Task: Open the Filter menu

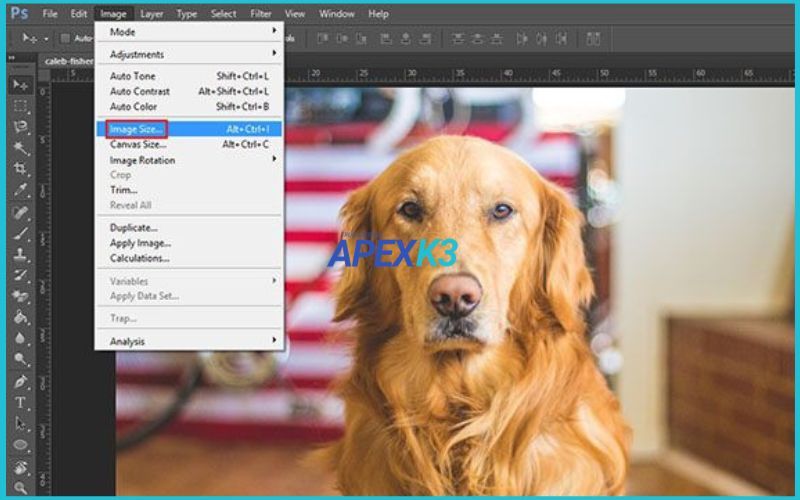Action: coord(261,14)
